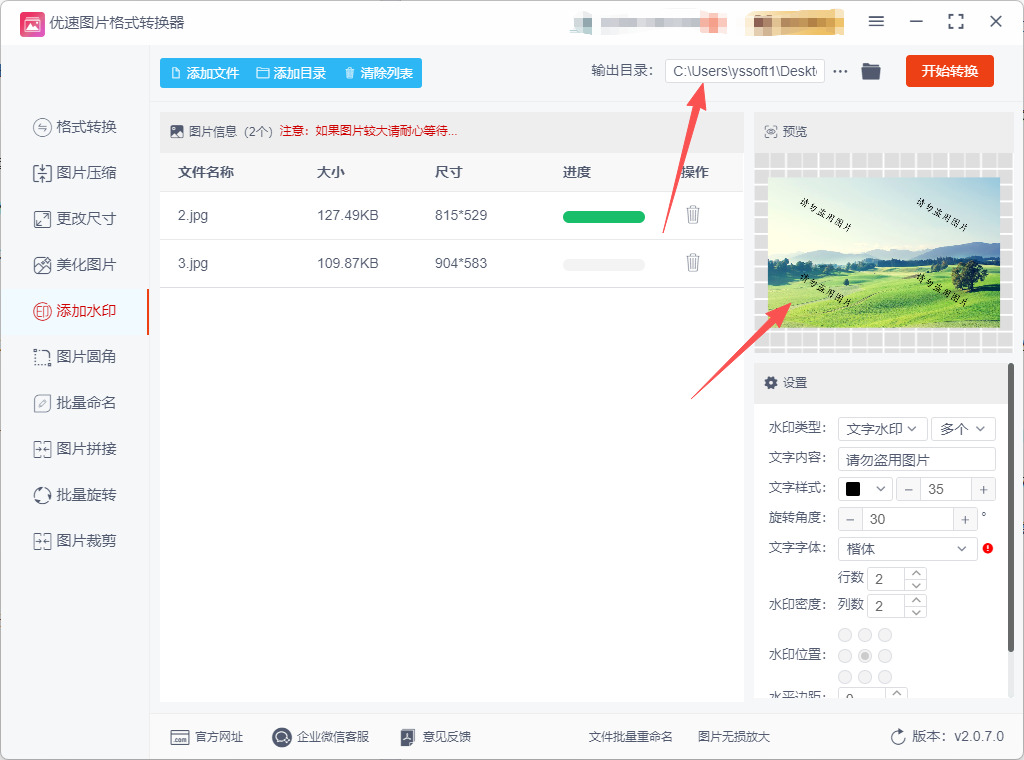Click the 开始转换 start conversion button

(950, 71)
